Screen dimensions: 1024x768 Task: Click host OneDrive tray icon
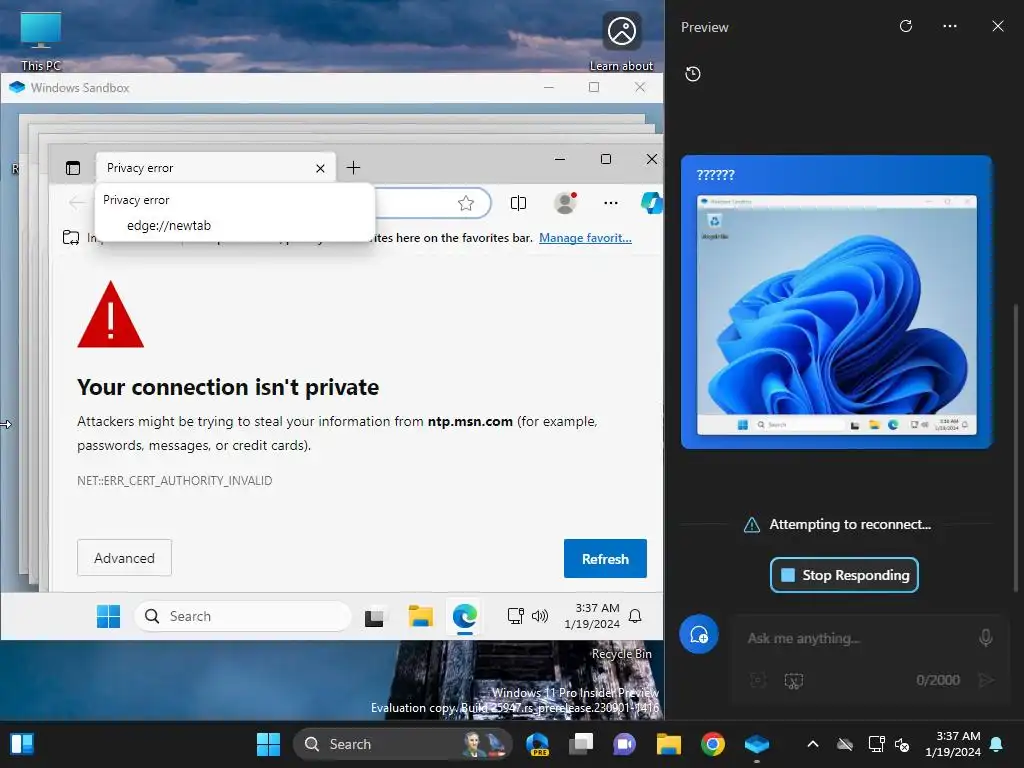tap(845, 744)
